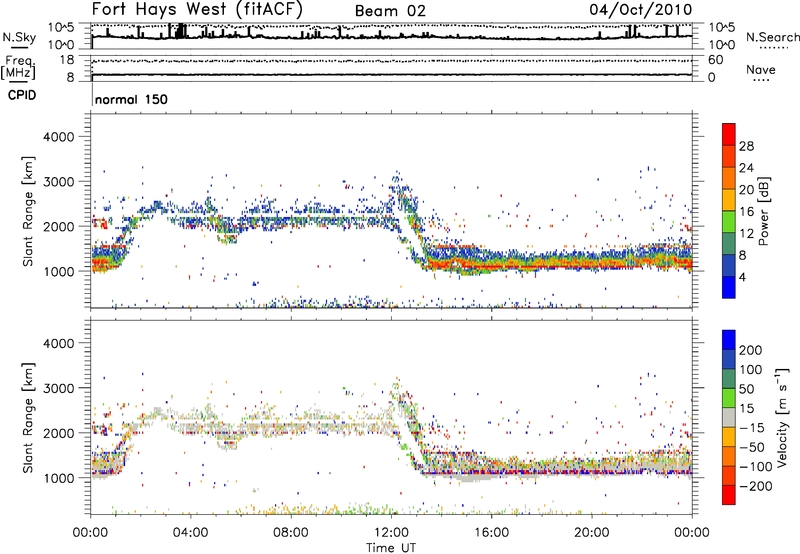The height and width of the screenshot is (554, 800).
Task: Click the 'Beam 02' label
Action: pos(390,11)
